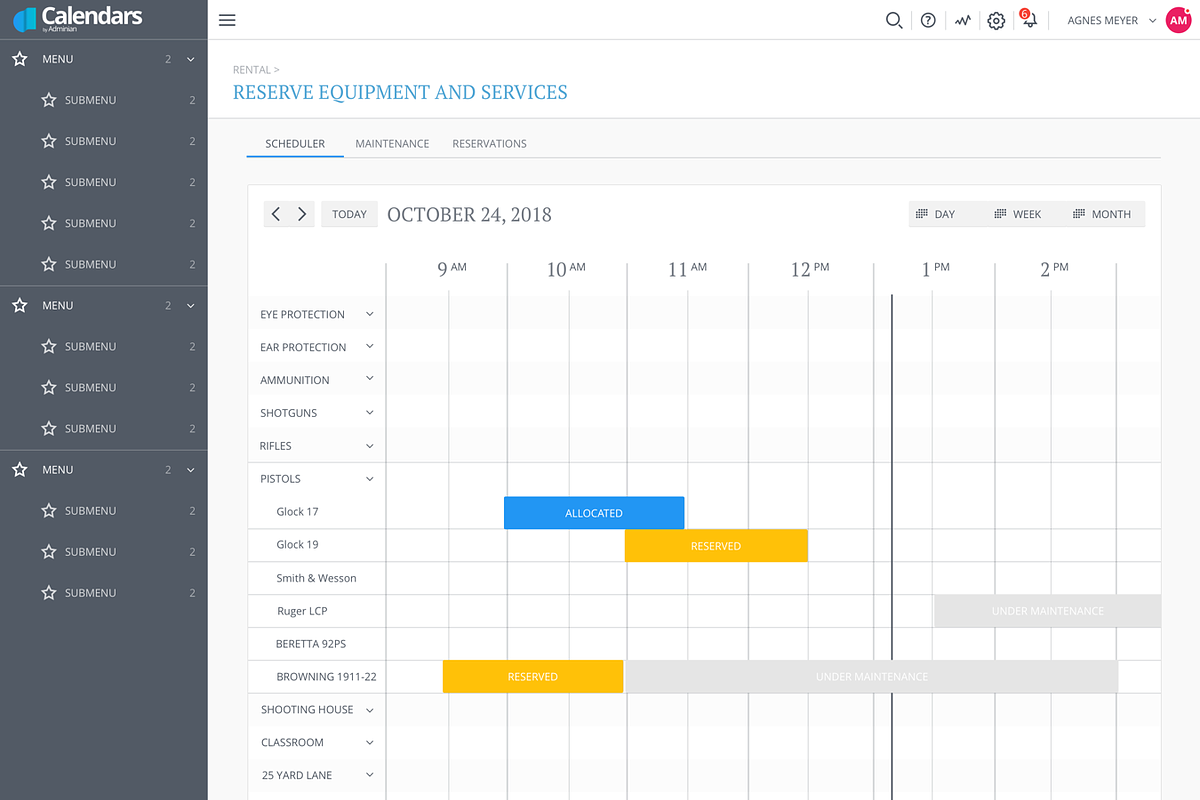Switch to Month view
This screenshot has height=800, width=1200.
pyautogui.click(x=1102, y=214)
